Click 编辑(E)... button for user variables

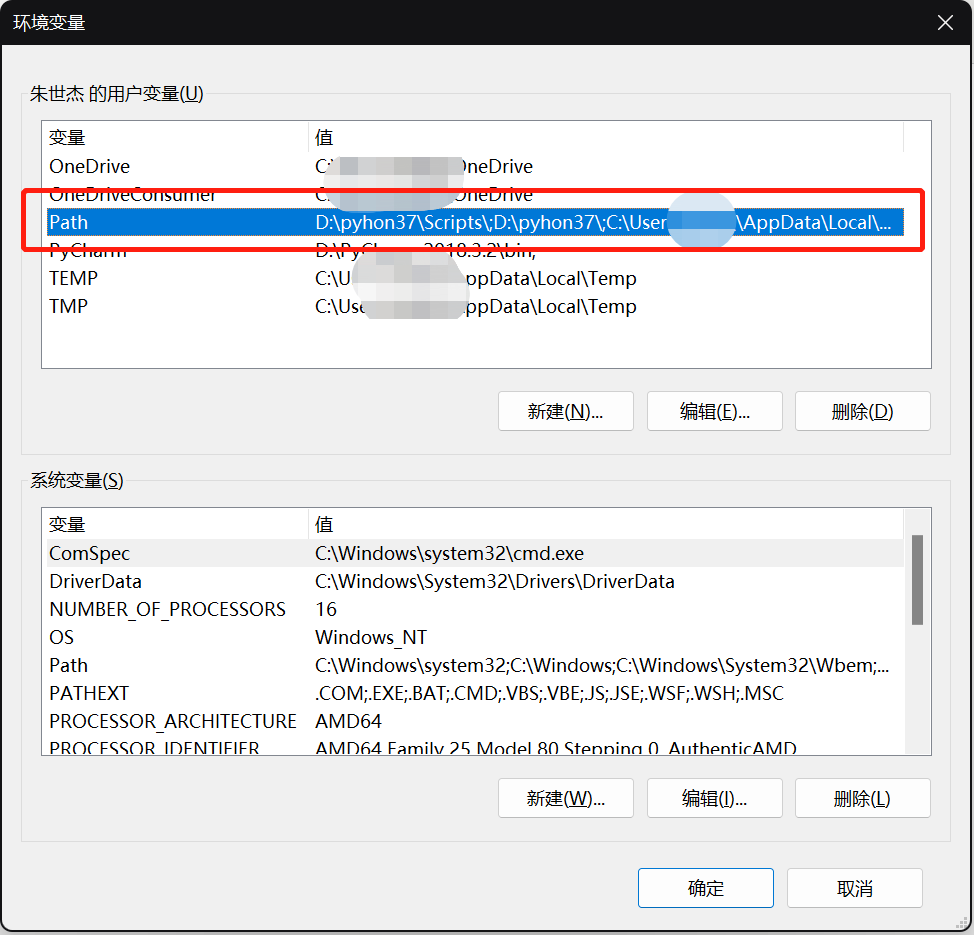[x=714, y=411]
